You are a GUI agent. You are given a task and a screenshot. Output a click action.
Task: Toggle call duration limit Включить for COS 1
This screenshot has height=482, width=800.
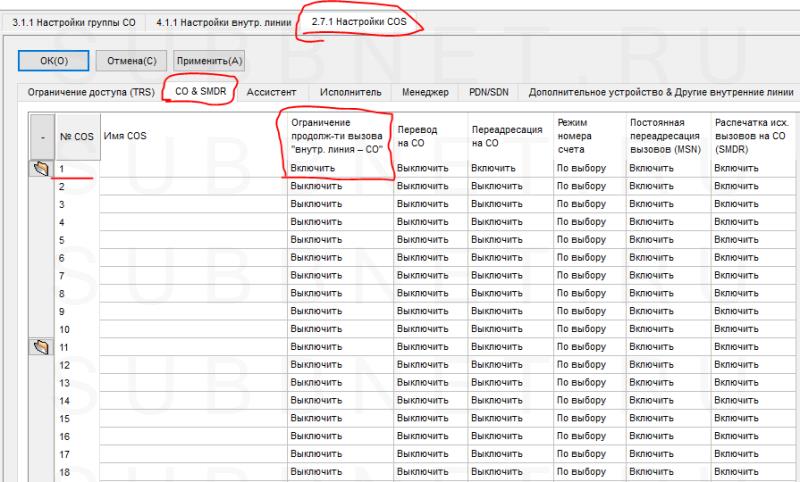pyautogui.click(x=338, y=169)
